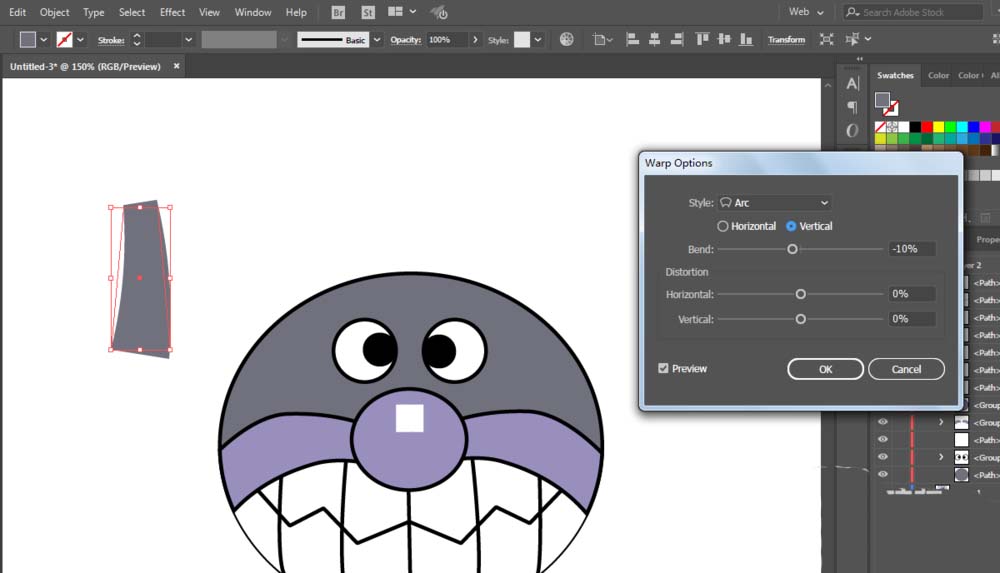
Task: Hide the mustache Group layer eye icon
Action: [x=883, y=422]
